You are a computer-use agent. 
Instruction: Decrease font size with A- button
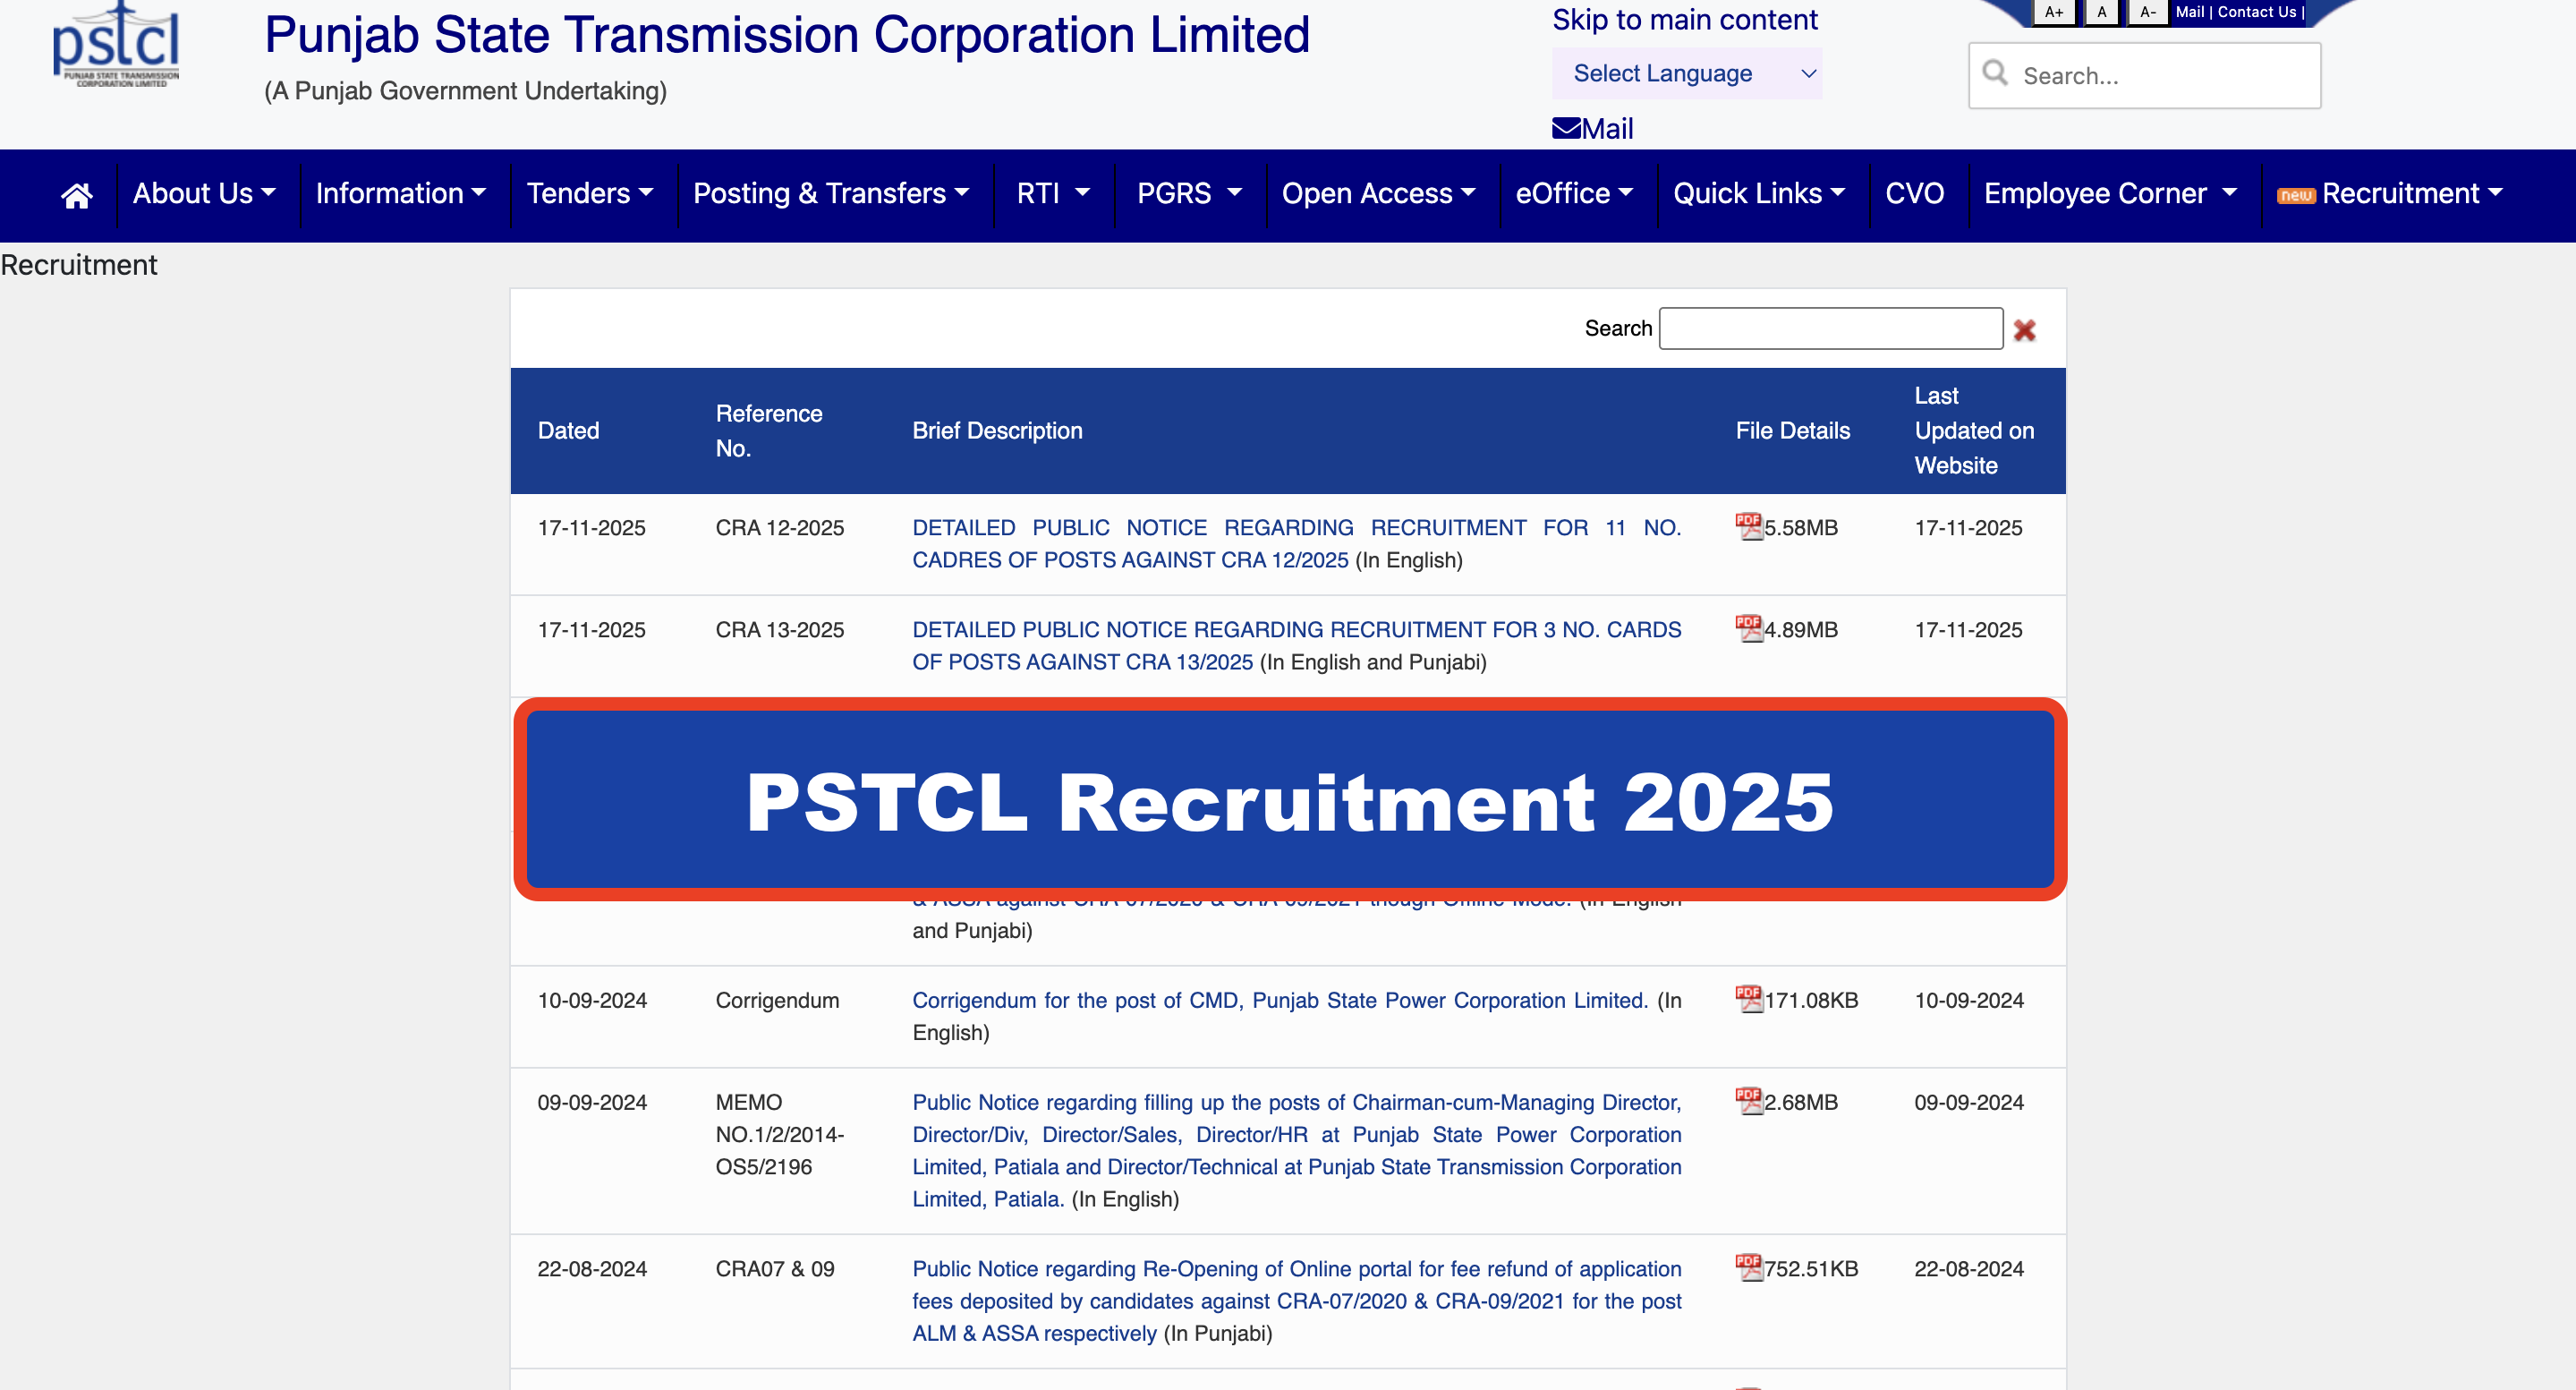(x=2147, y=12)
